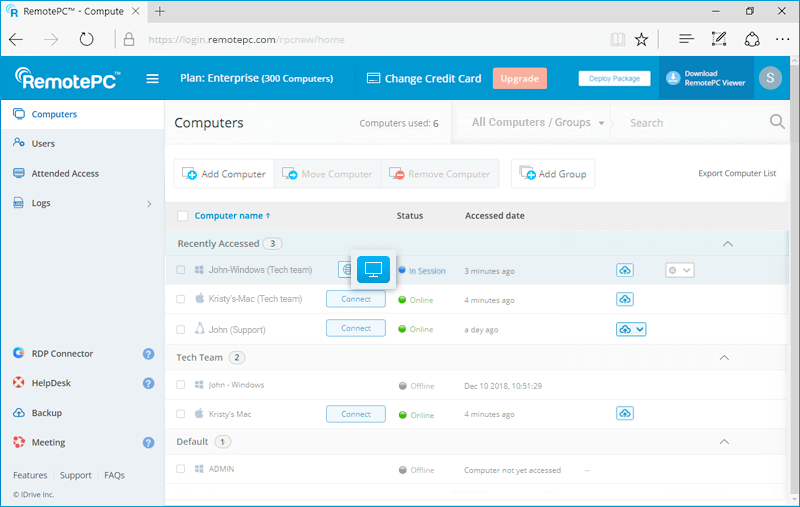The image size is (800, 507).
Task: Check the John (Support) checkbox
Action: [x=181, y=329]
